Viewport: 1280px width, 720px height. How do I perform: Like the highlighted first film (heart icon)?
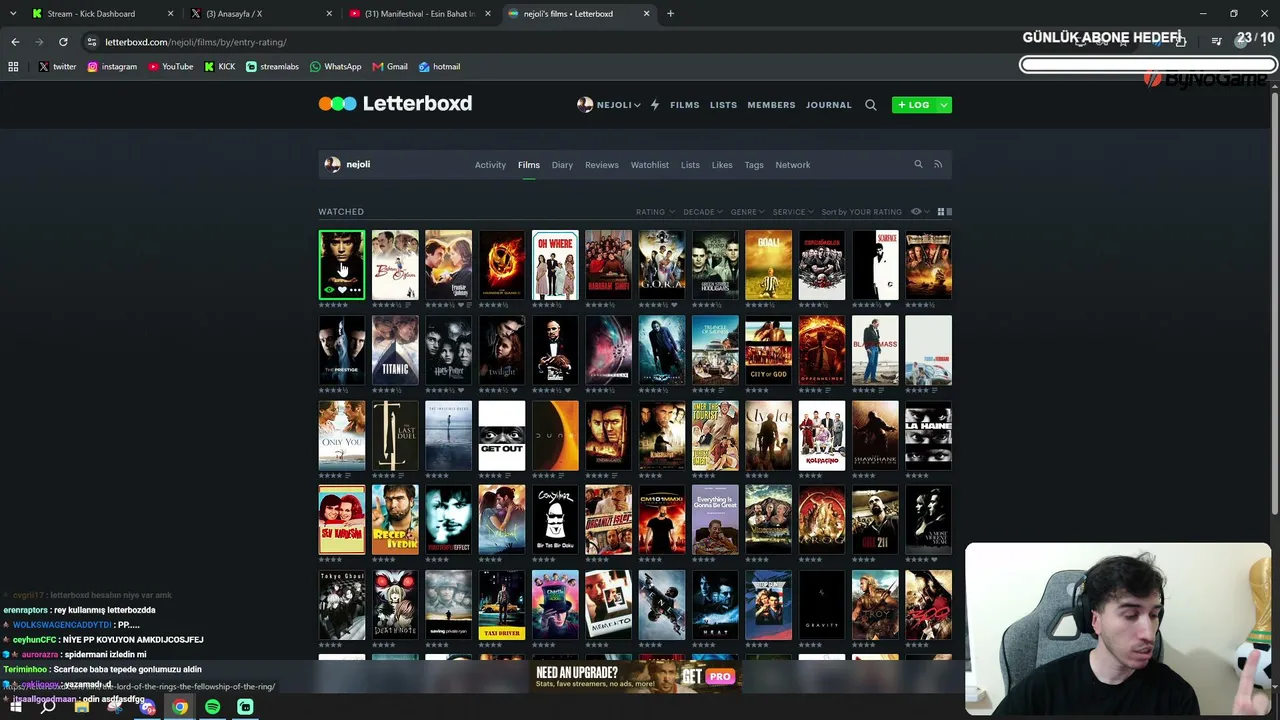342,289
